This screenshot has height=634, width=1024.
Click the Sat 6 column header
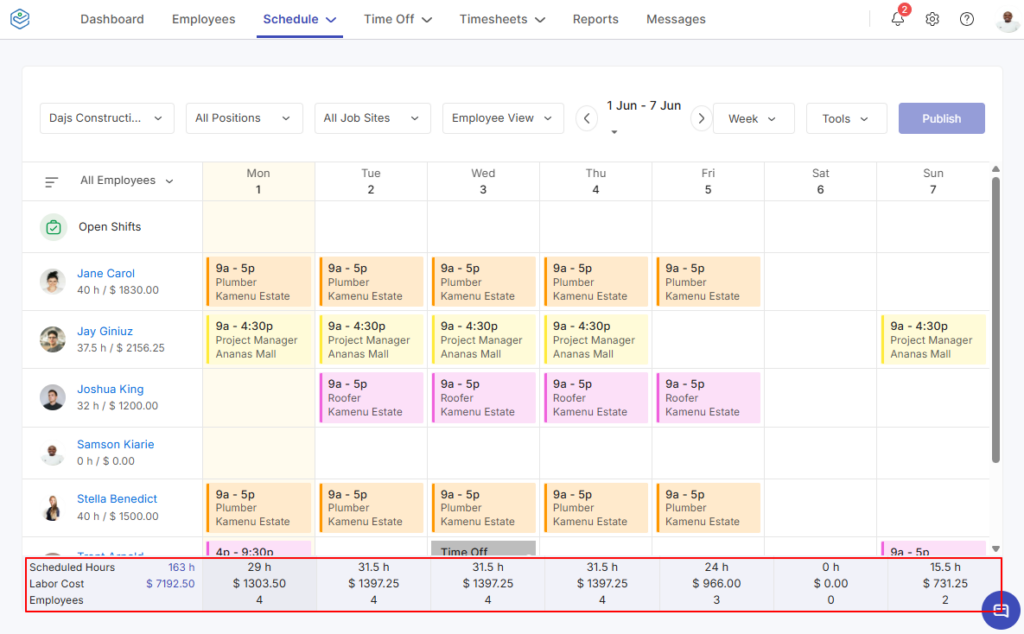pos(820,182)
